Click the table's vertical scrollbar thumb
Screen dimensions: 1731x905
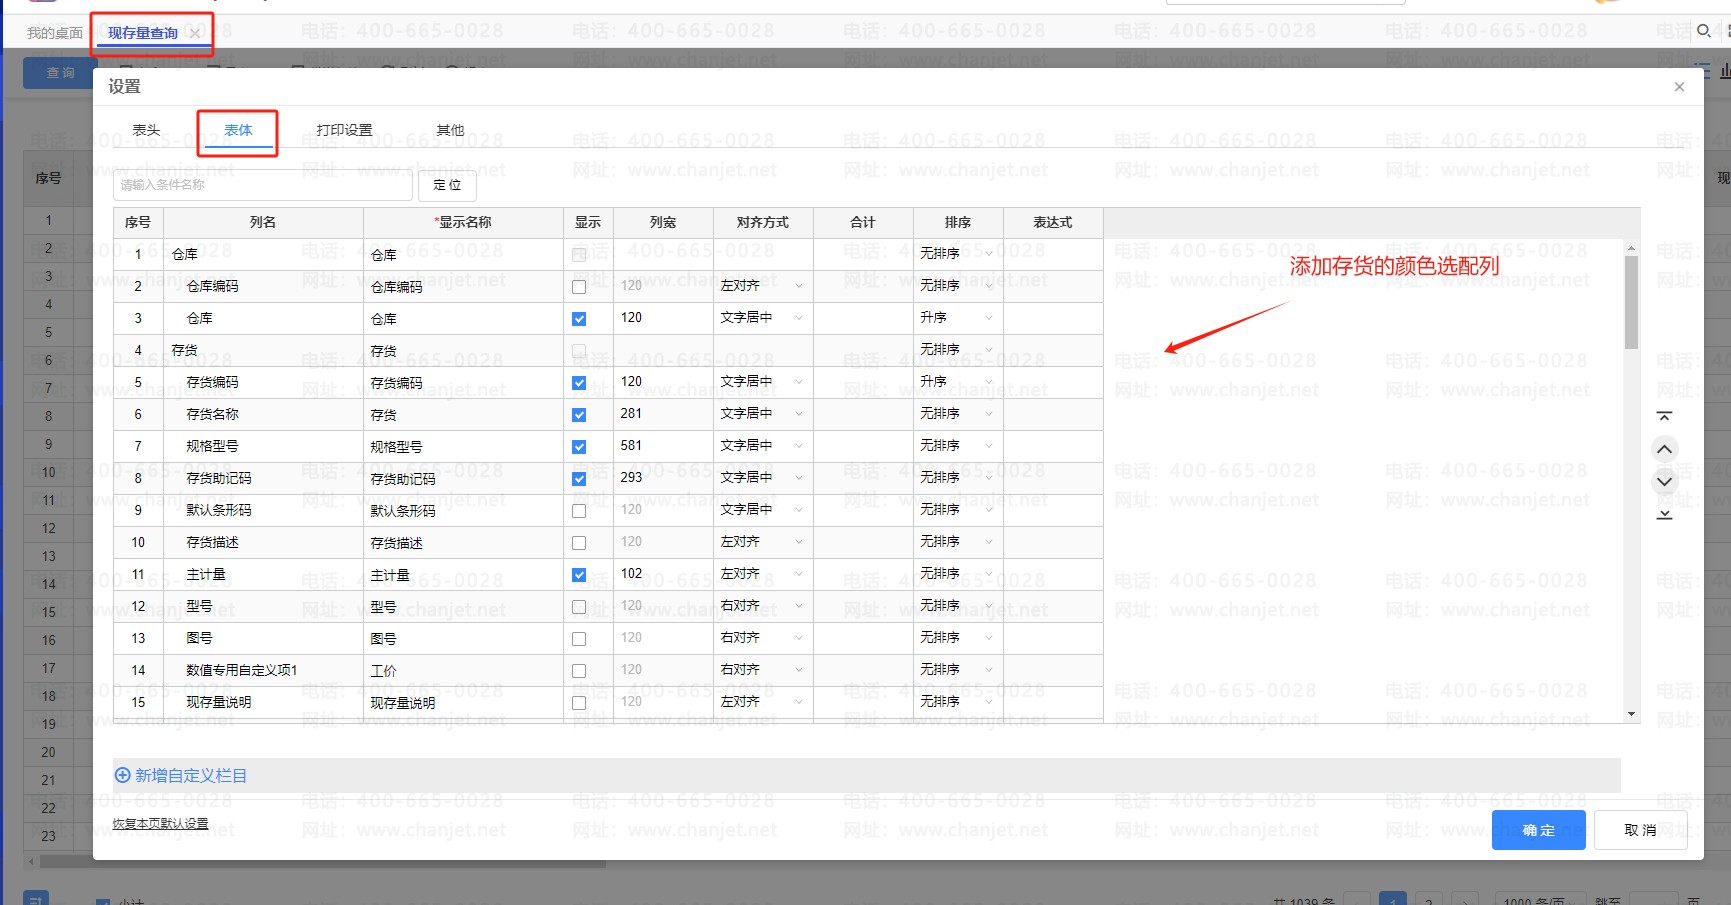[x=1631, y=302]
